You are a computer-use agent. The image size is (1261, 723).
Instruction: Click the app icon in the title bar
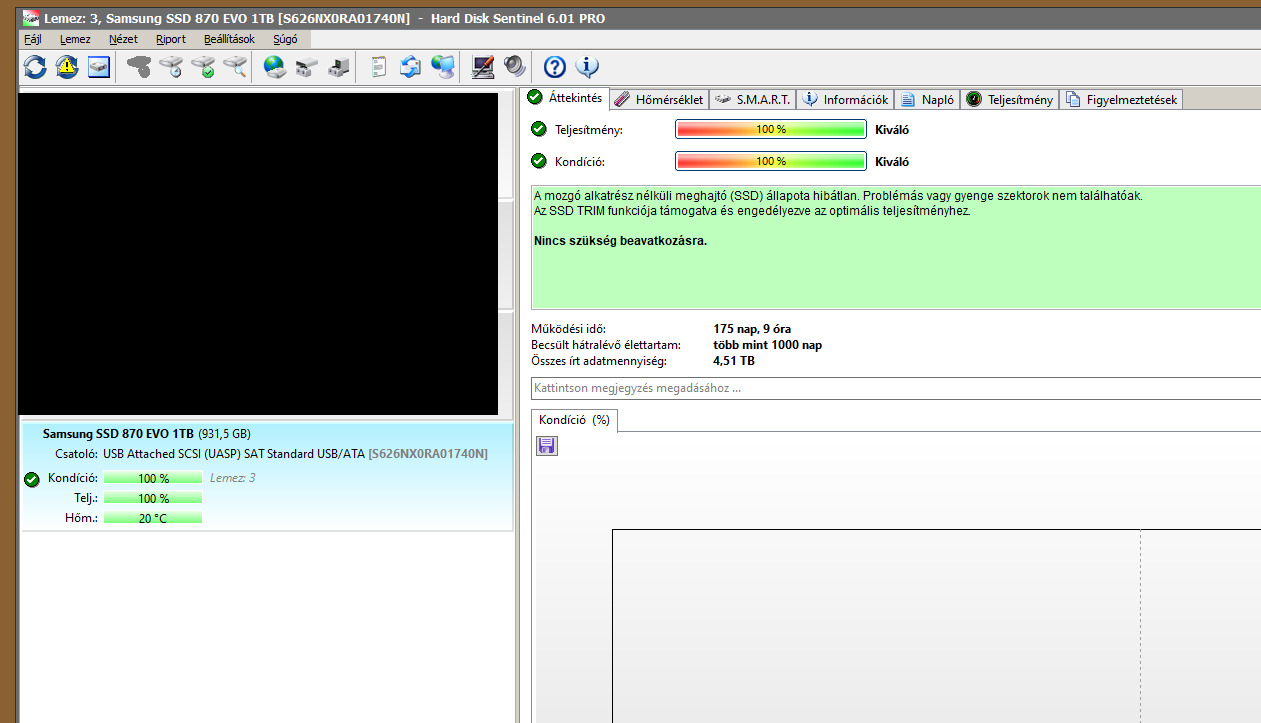[32, 18]
